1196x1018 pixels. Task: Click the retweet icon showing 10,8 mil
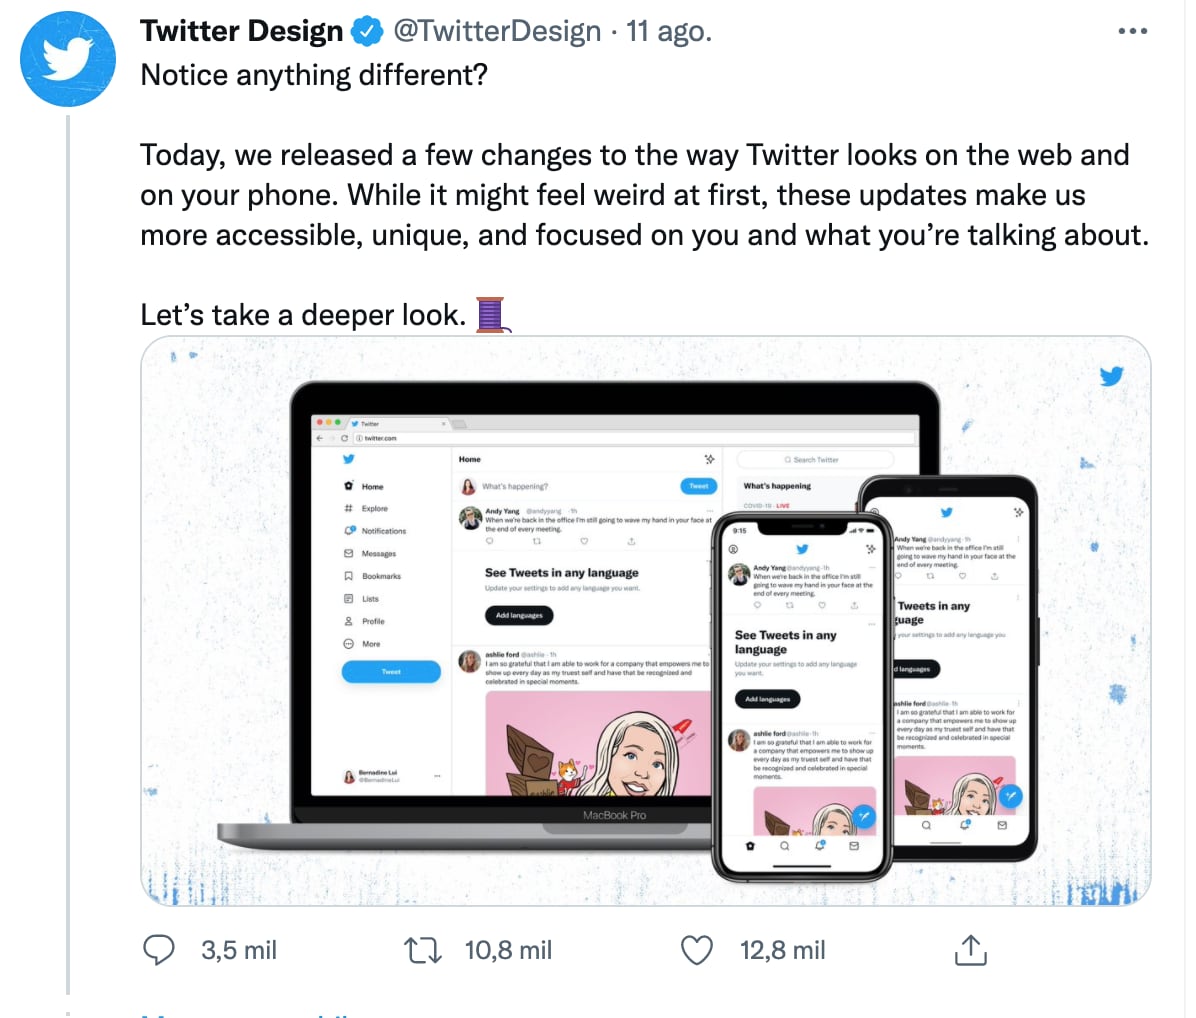(422, 950)
